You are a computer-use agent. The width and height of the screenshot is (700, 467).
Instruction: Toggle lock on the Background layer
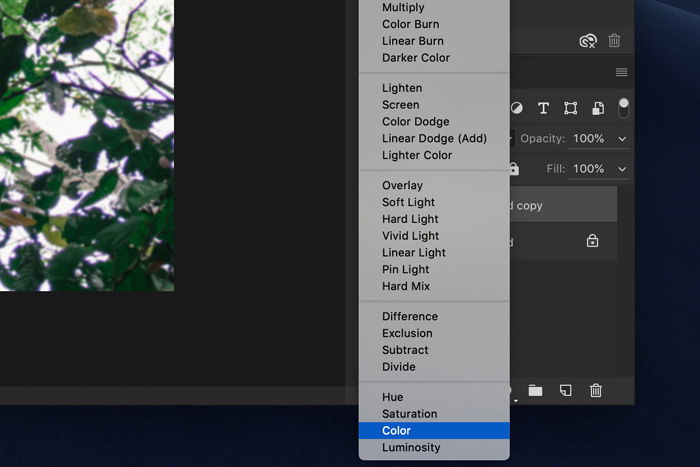click(592, 241)
